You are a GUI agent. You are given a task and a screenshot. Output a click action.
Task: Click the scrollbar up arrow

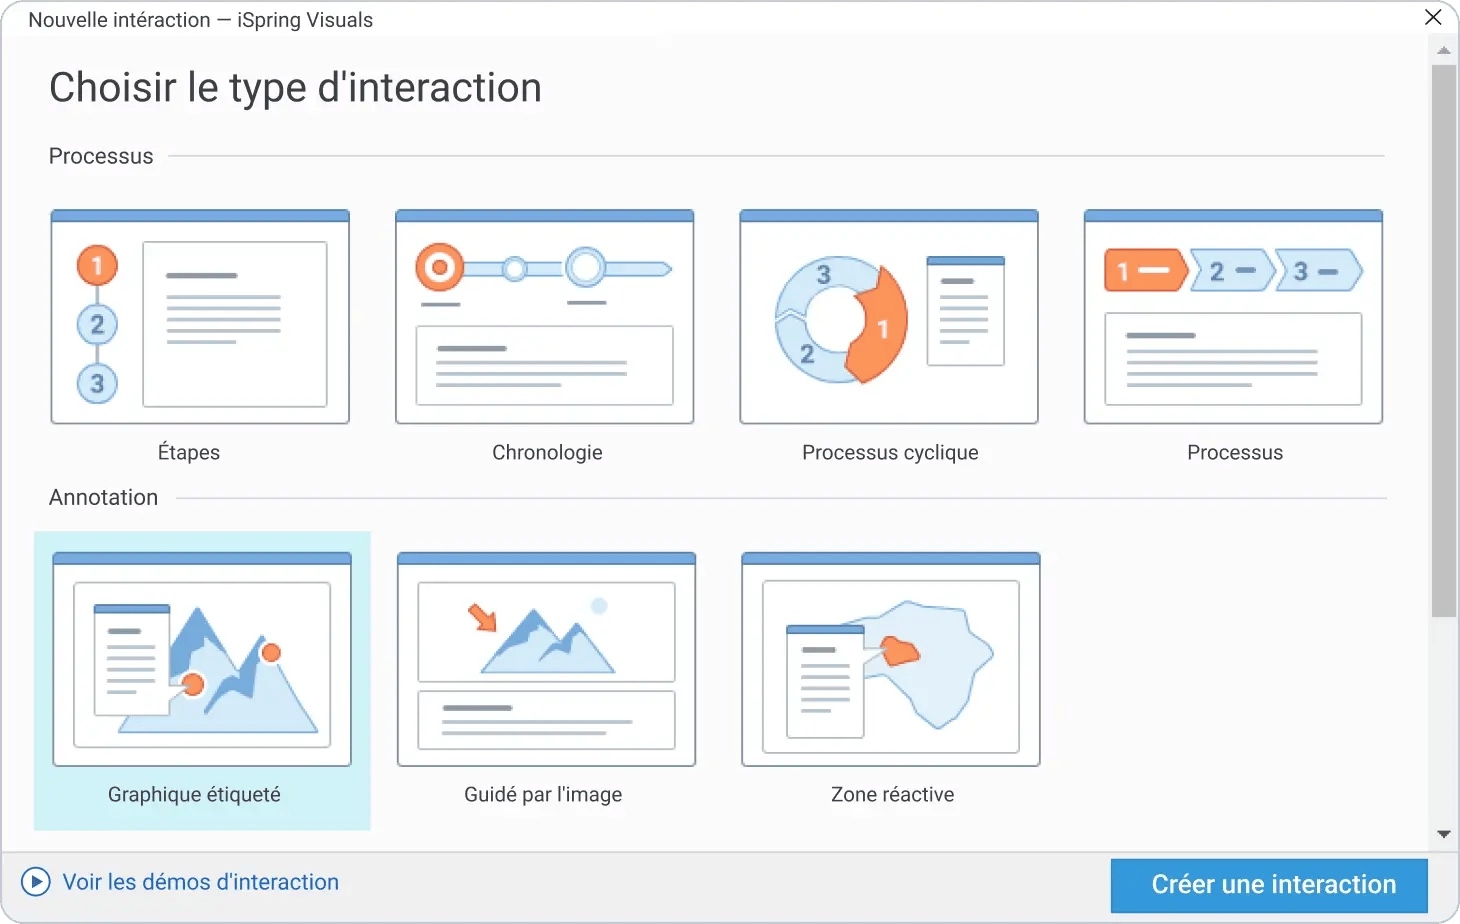(1443, 50)
